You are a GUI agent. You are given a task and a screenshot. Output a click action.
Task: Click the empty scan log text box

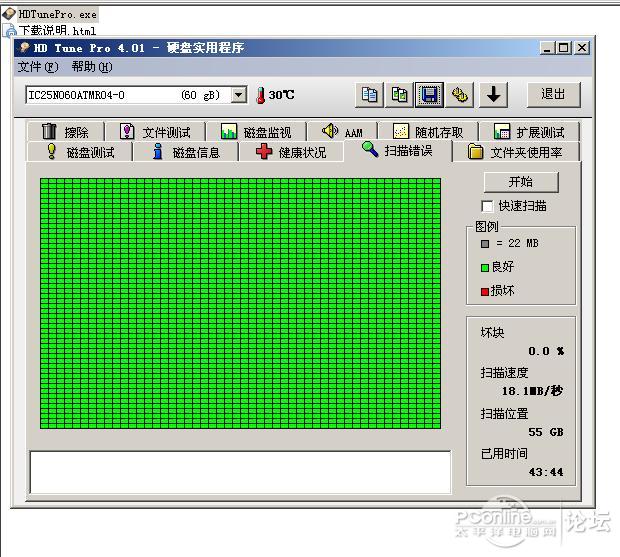(x=240, y=472)
